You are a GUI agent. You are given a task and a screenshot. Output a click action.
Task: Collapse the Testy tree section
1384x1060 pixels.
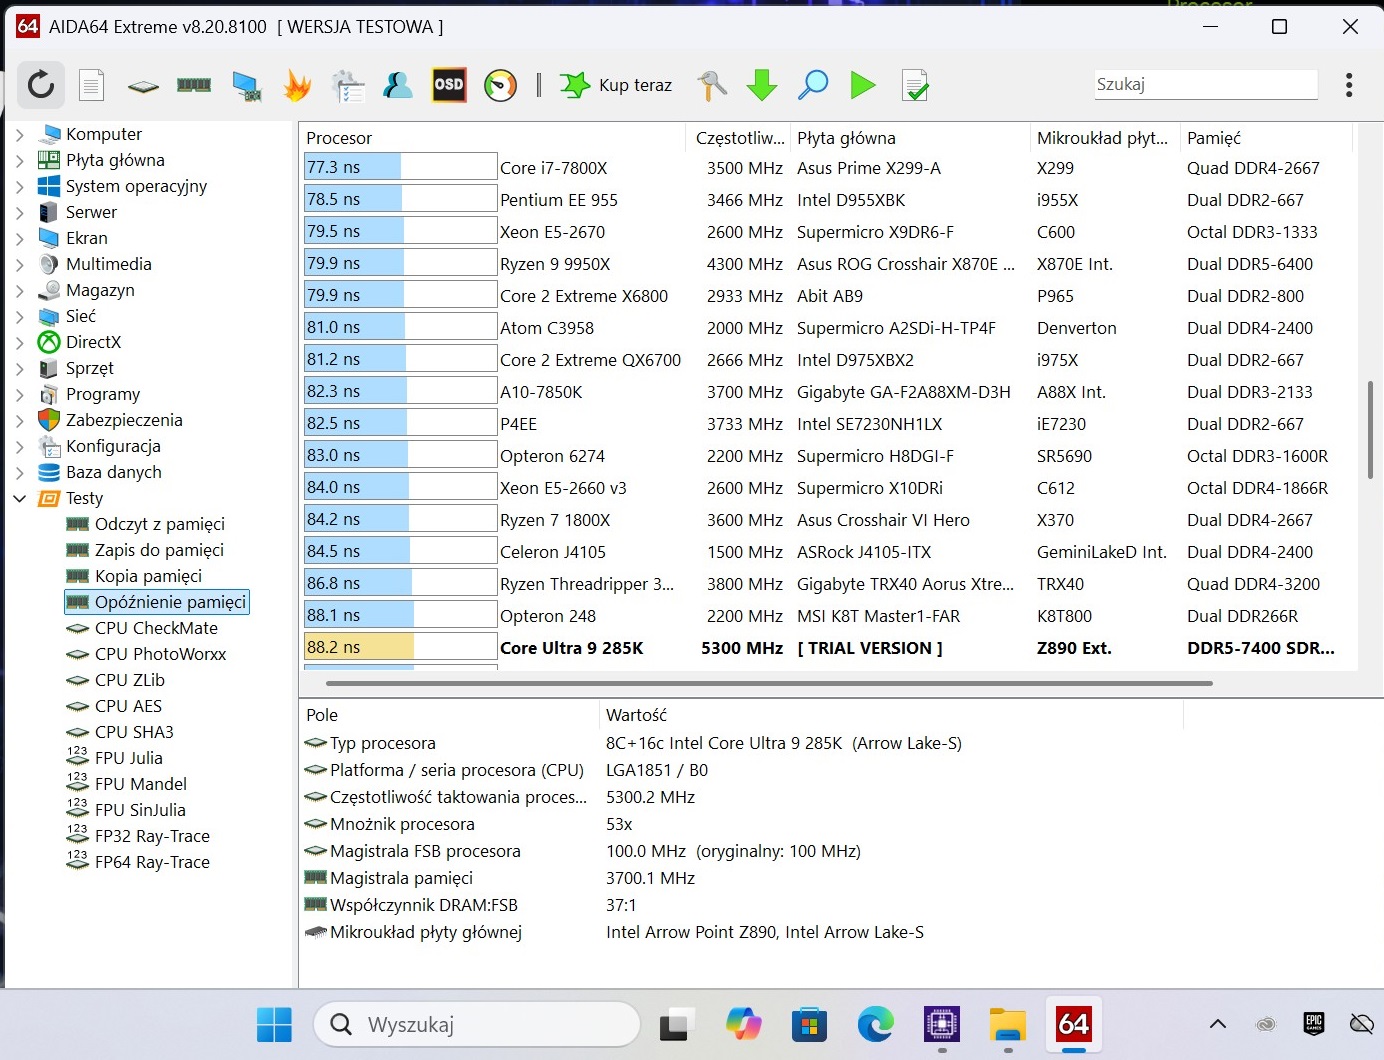pyautogui.click(x=20, y=498)
